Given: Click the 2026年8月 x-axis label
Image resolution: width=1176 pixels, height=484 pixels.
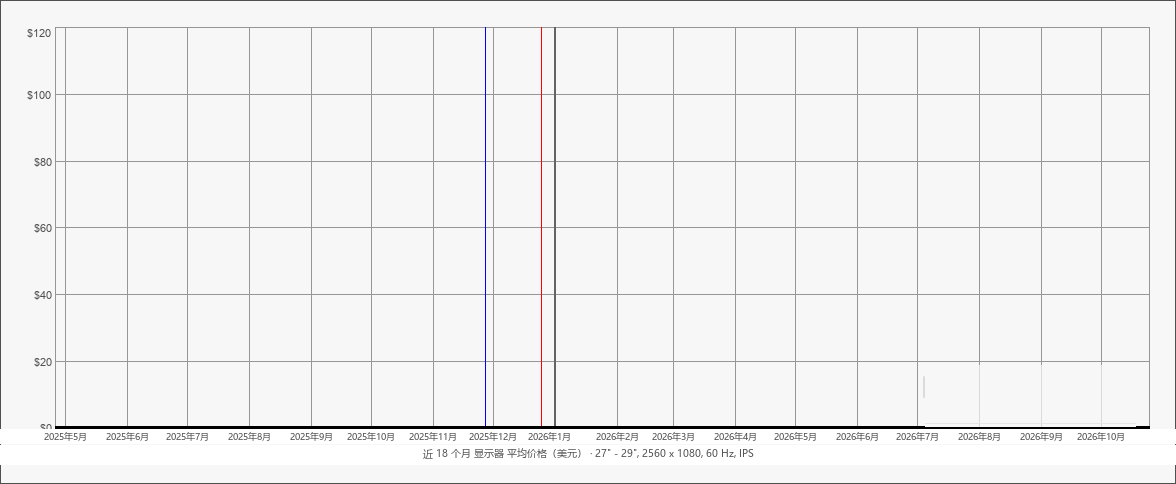Looking at the screenshot, I should (x=980, y=436).
